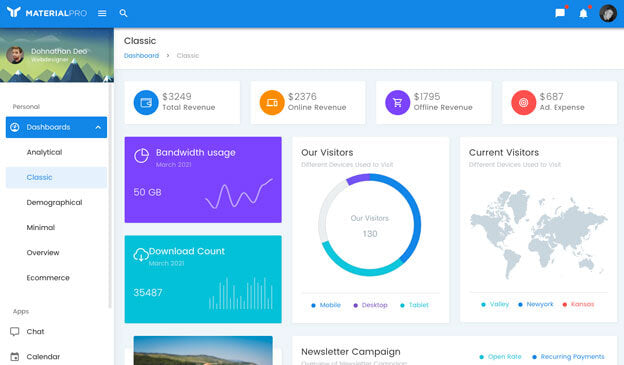Open the Calendar app label
Image resolution: width=624 pixels, height=365 pixels.
click(x=43, y=357)
